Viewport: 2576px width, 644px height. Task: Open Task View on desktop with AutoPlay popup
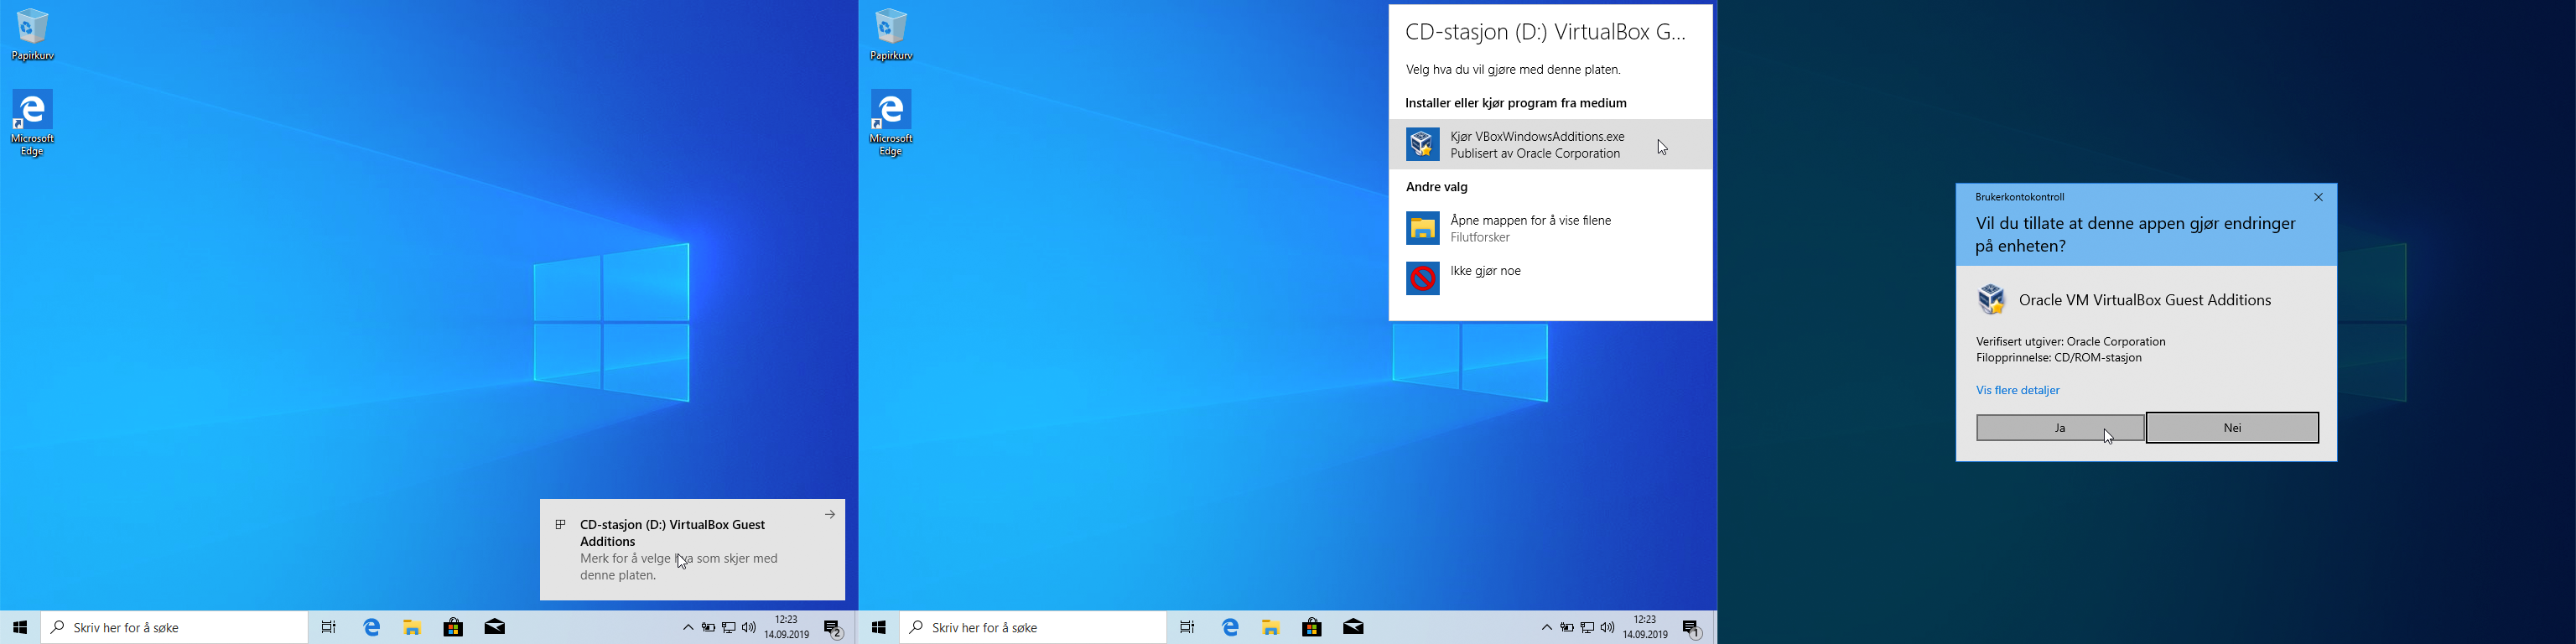click(1188, 627)
